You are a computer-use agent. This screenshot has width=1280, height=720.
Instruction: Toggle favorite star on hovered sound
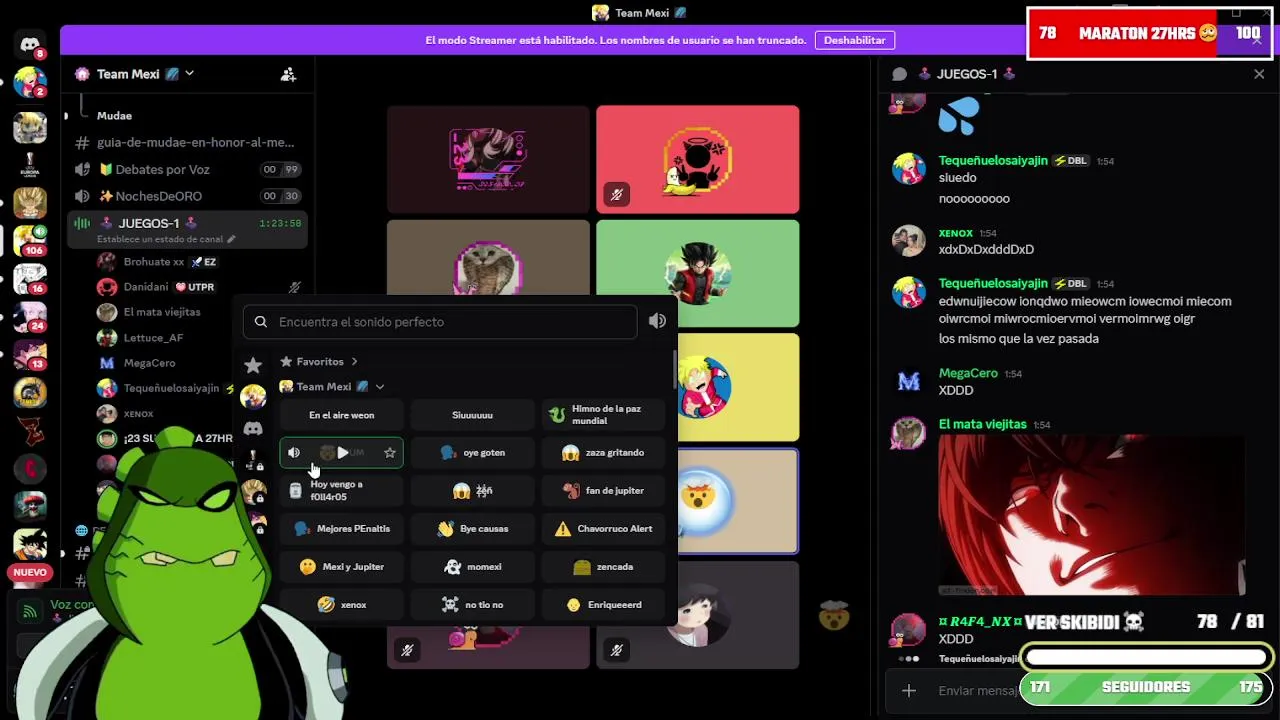tap(390, 453)
